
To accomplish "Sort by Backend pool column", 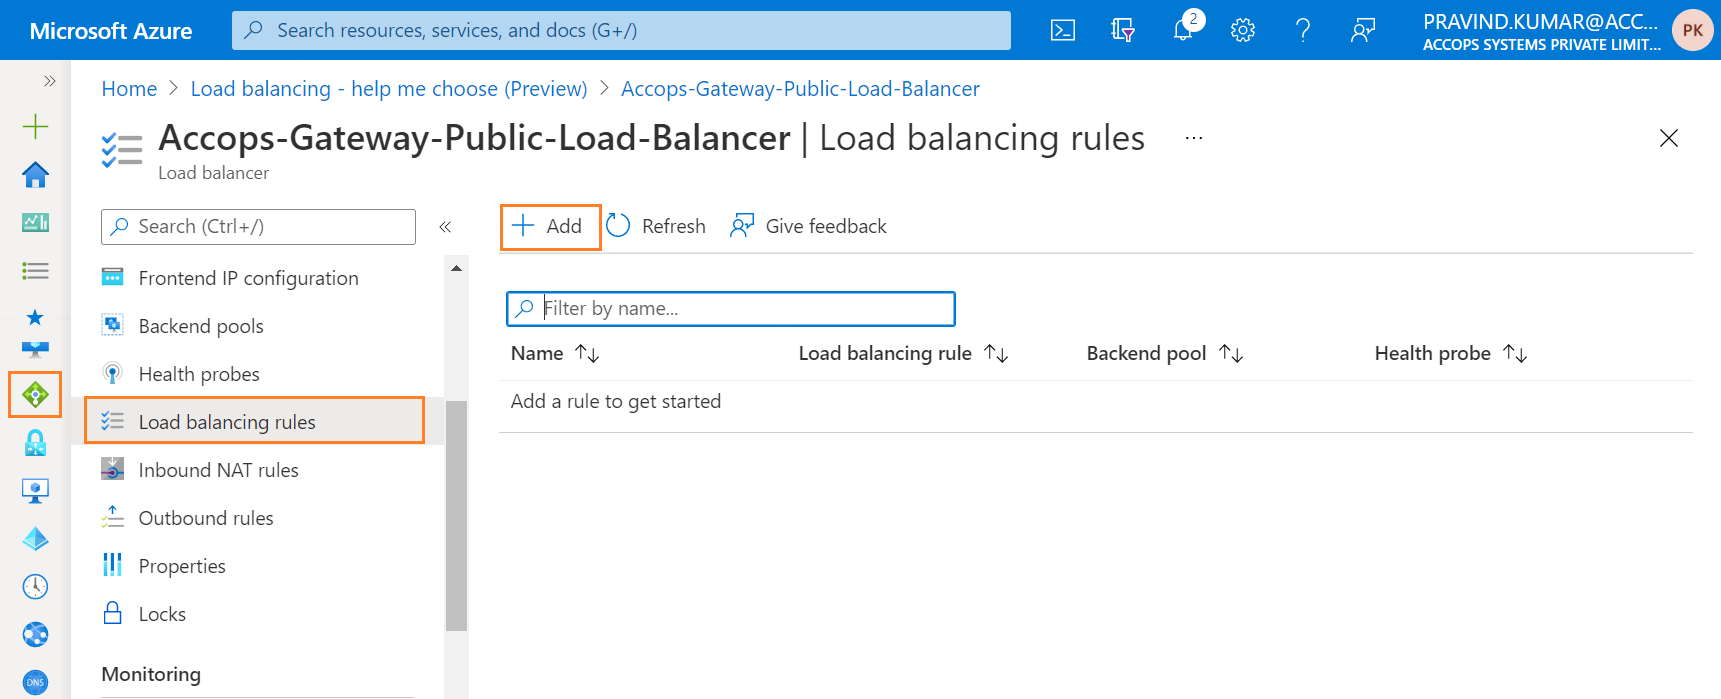I will point(1165,354).
